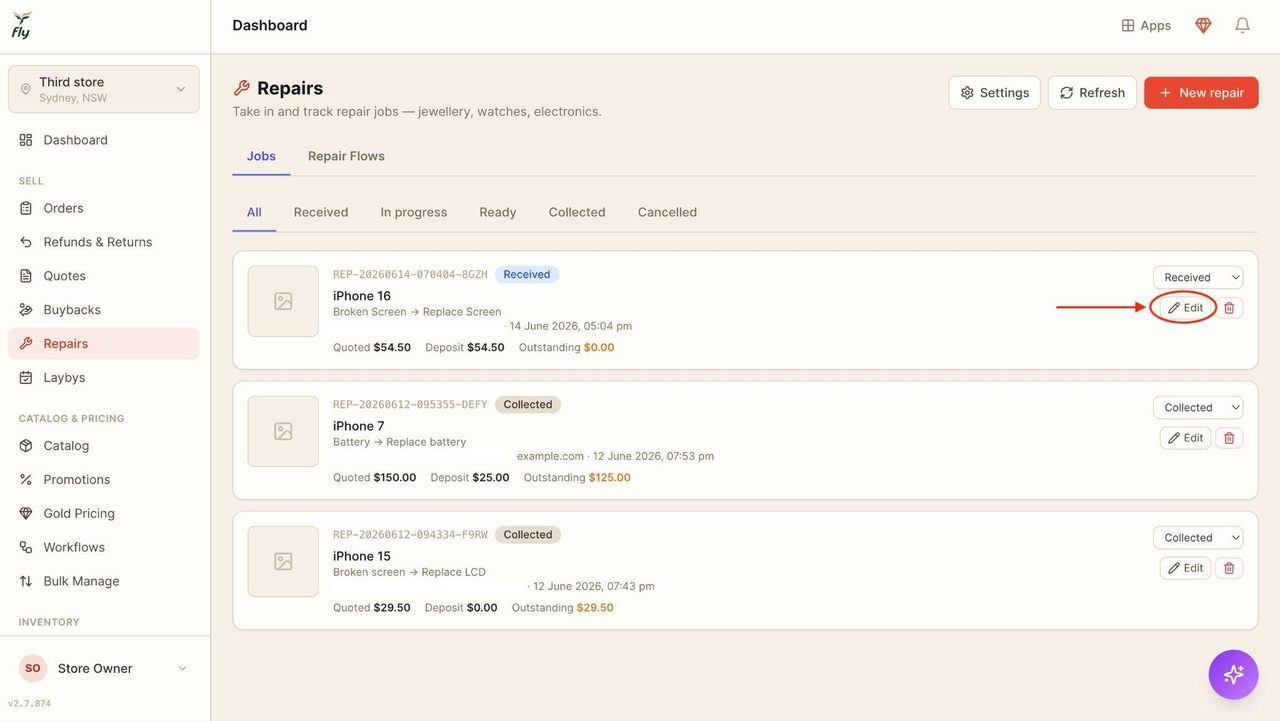Click the iPhone 15 job title
The height and width of the screenshot is (721, 1280).
pos(362,556)
